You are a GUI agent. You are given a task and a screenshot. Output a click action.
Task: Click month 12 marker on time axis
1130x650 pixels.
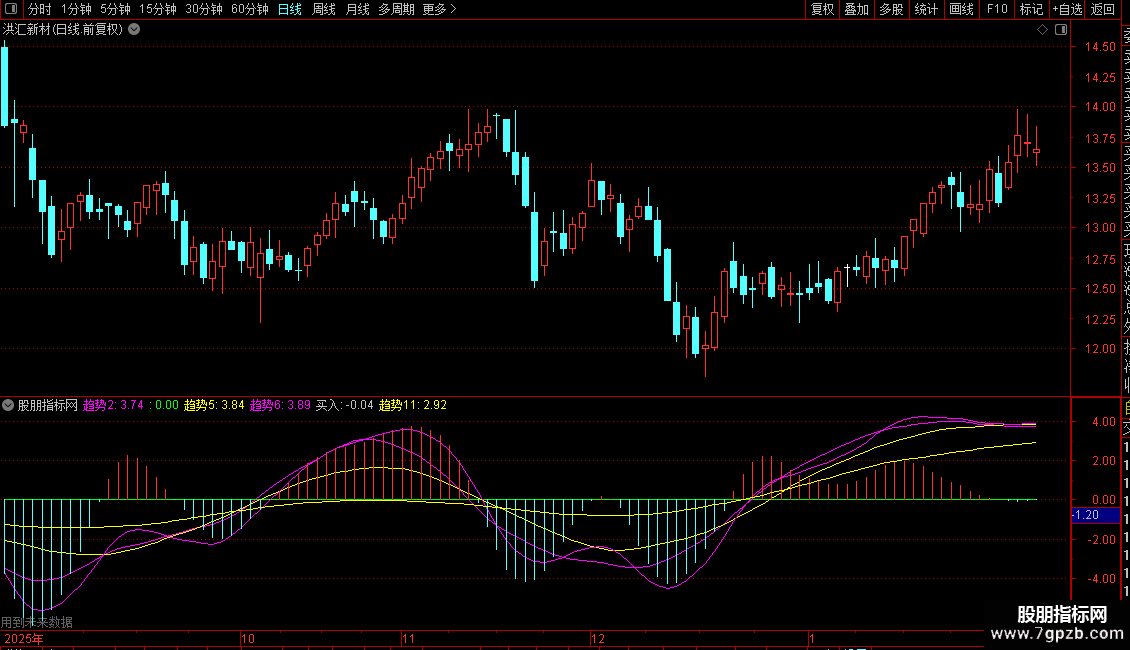pyautogui.click(x=597, y=638)
